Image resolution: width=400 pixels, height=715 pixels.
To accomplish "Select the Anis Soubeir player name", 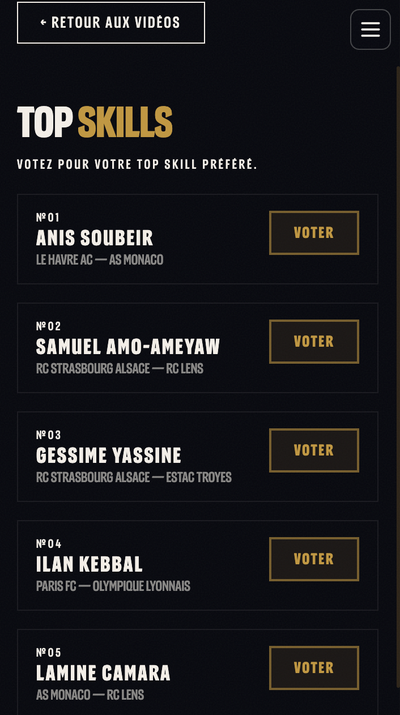I will click(94, 238).
